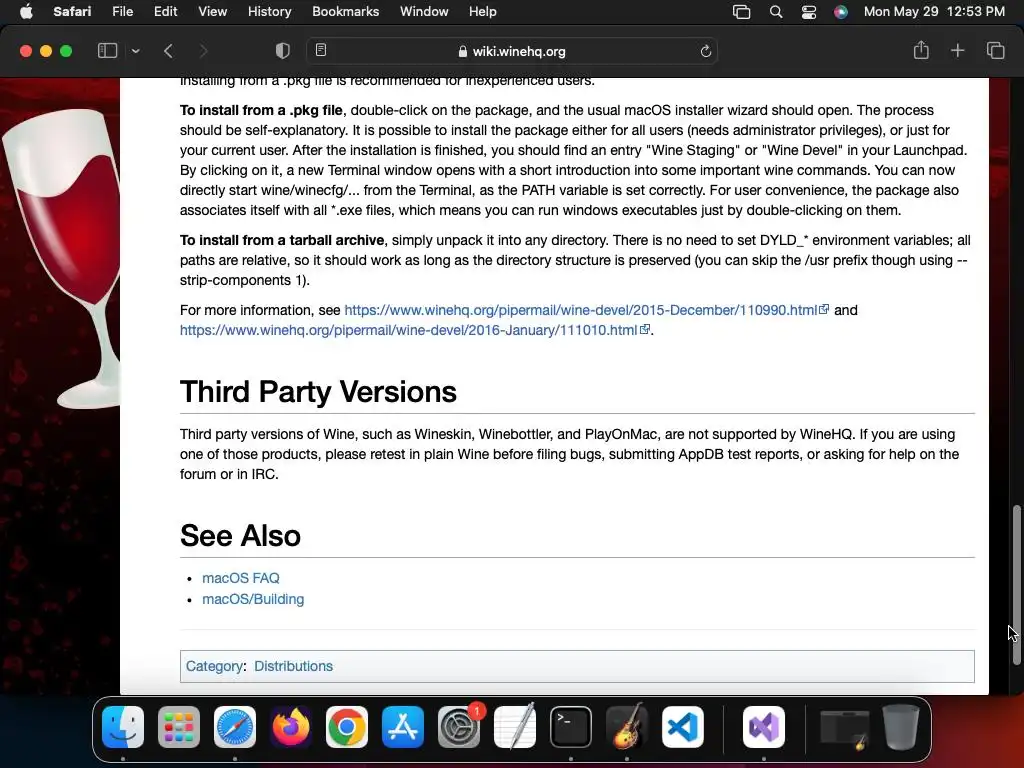Open the Safari menu
The height and width of the screenshot is (768, 1024).
pyautogui.click(x=72, y=12)
